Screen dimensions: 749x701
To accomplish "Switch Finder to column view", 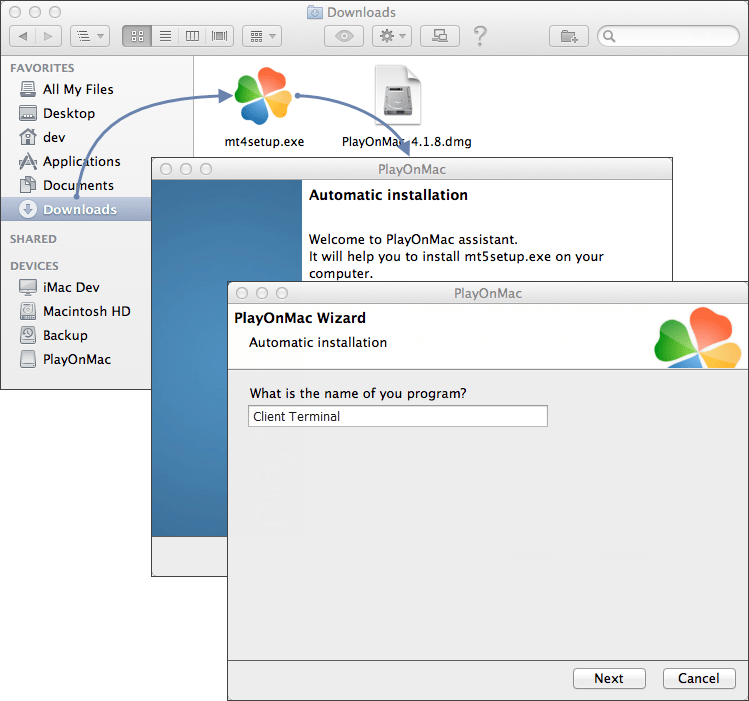I will tap(192, 36).
